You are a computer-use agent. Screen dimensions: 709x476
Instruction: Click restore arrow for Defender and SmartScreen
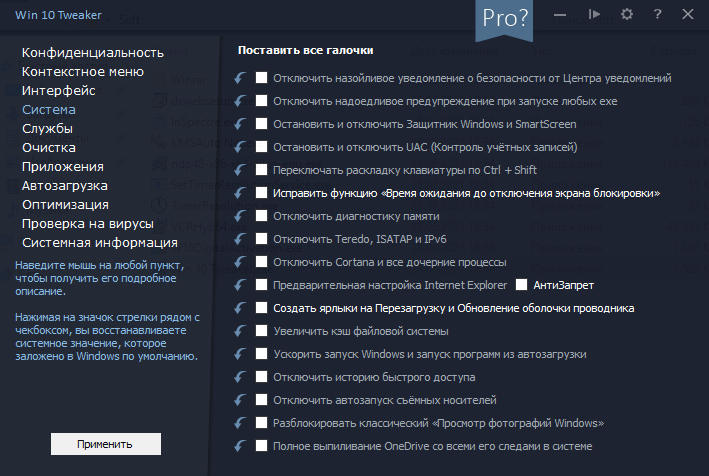tap(241, 124)
